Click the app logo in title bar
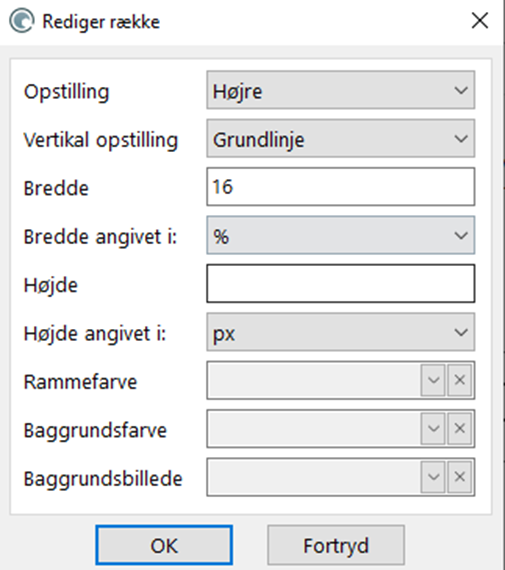Screen dimensions: 505x570 (x=22, y=21)
